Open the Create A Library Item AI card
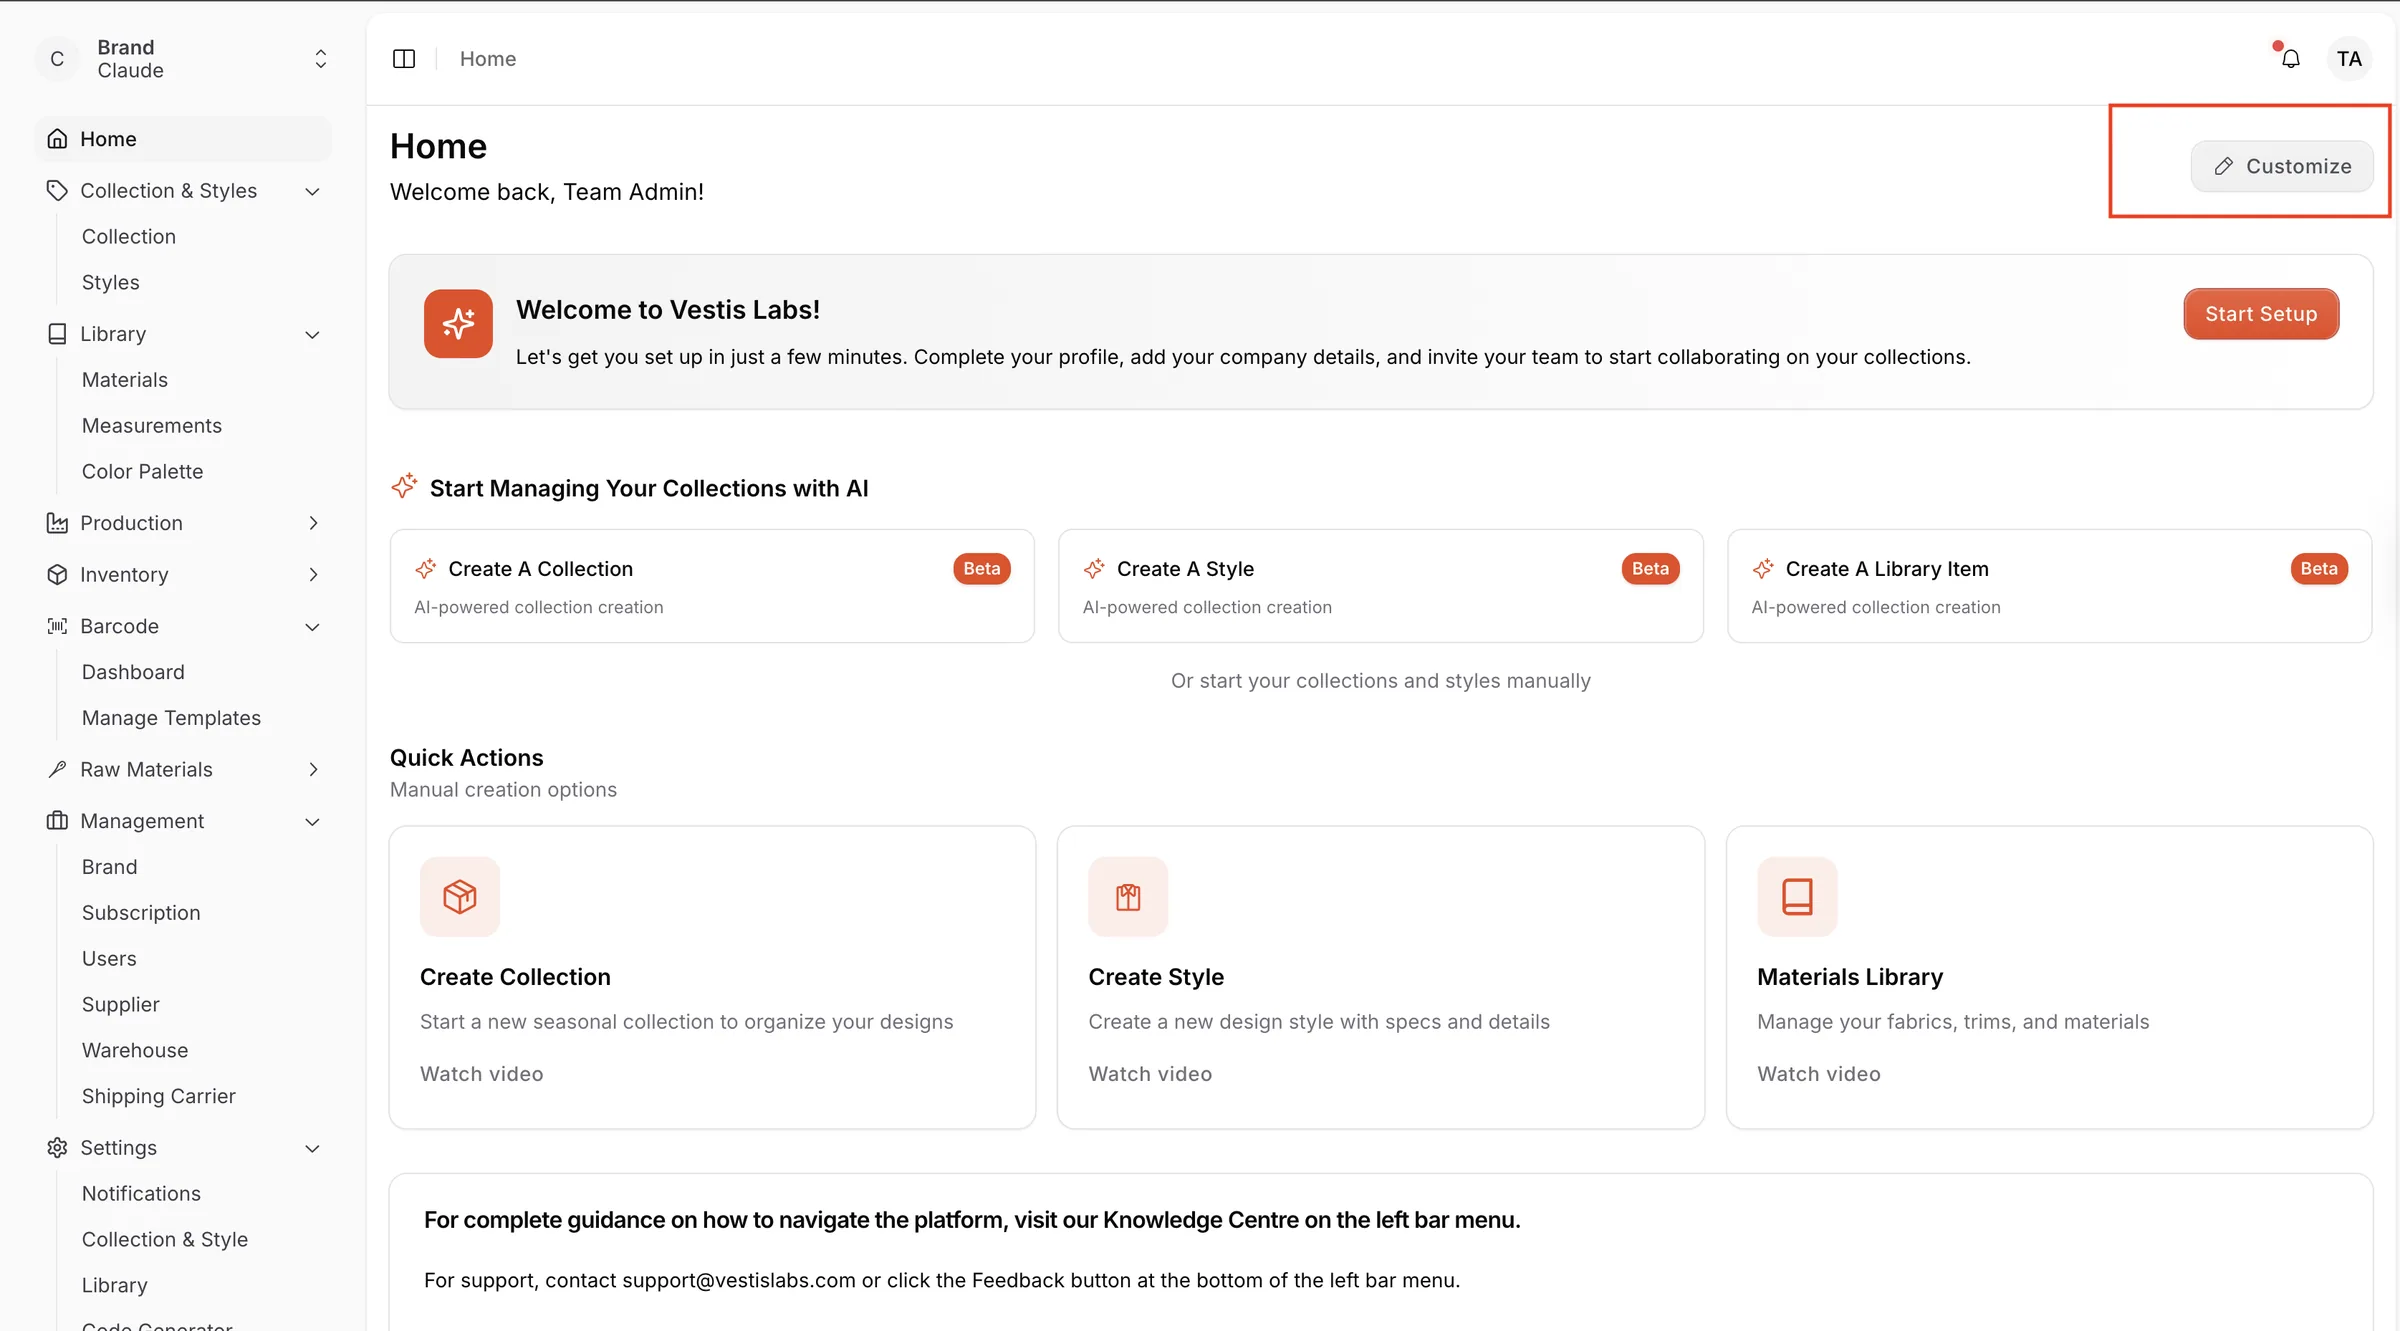The width and height of the screenshot is (2400, 1331). [x=2049, y=586]
